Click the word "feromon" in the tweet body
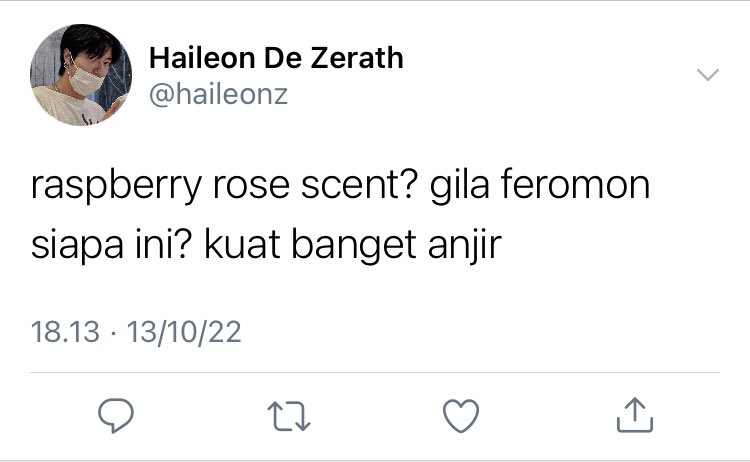Screen dimensions: 750x462 coord(575,184)
